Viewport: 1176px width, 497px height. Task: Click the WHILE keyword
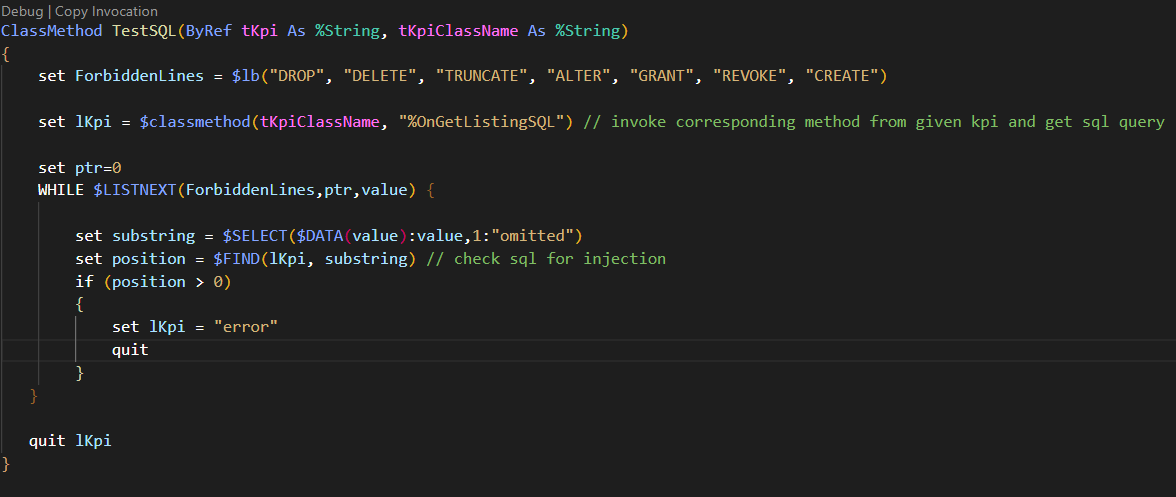(x=61, y=190)
